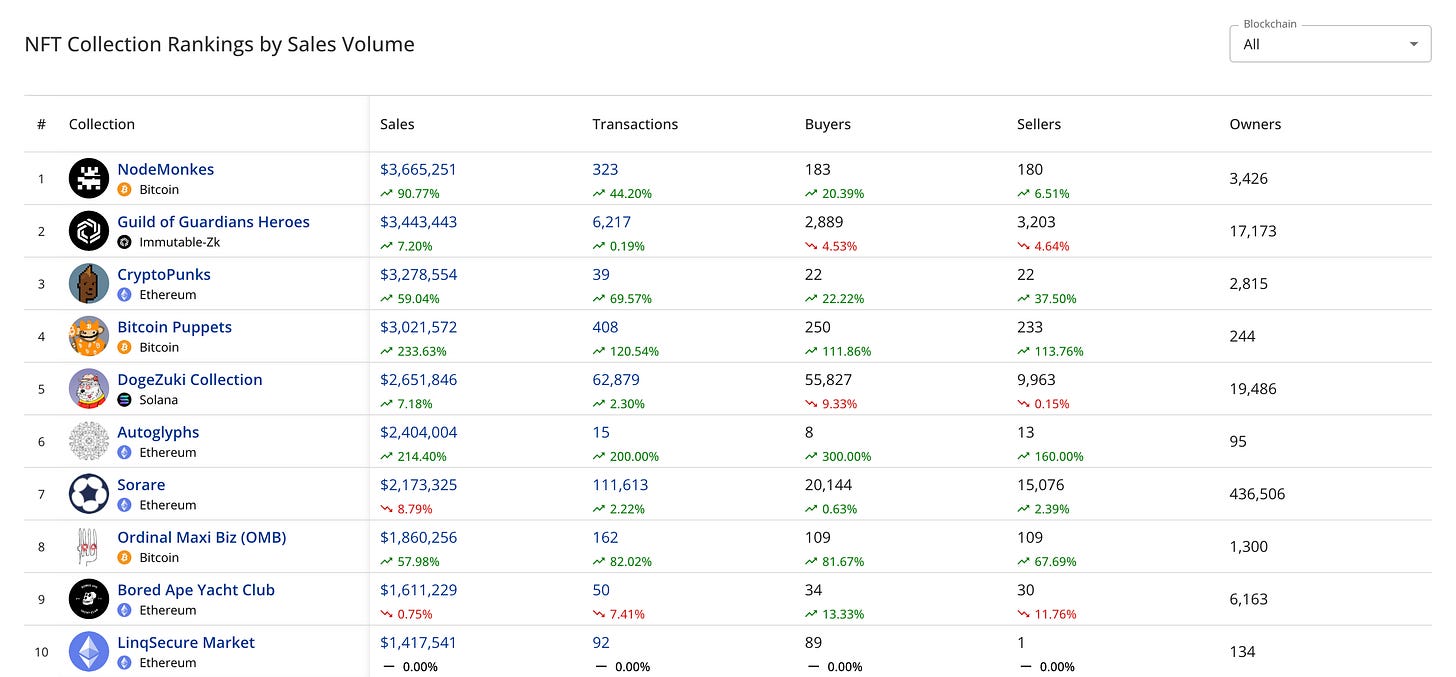Click DogeZuki sales value $2,651,846

coord(418,379)
